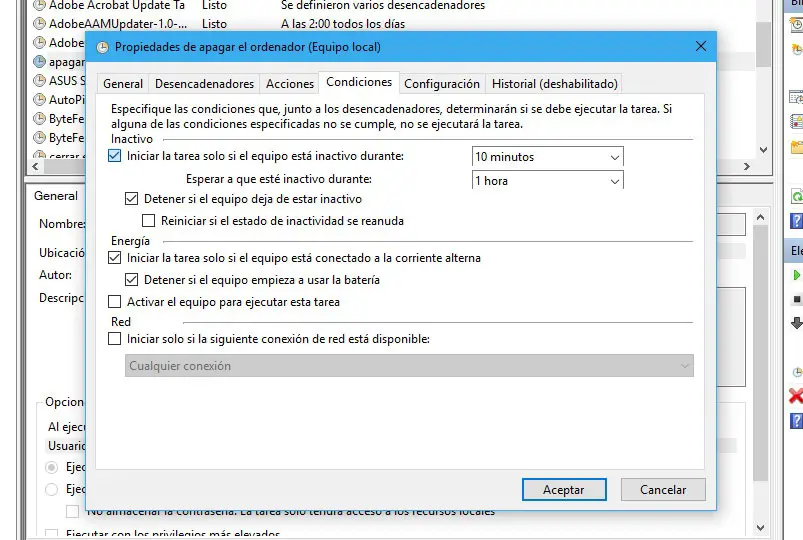Viewport: 803px width, 540px height.
Task: View the Historial (deshabilitado) tab
Action: point(555,84)
